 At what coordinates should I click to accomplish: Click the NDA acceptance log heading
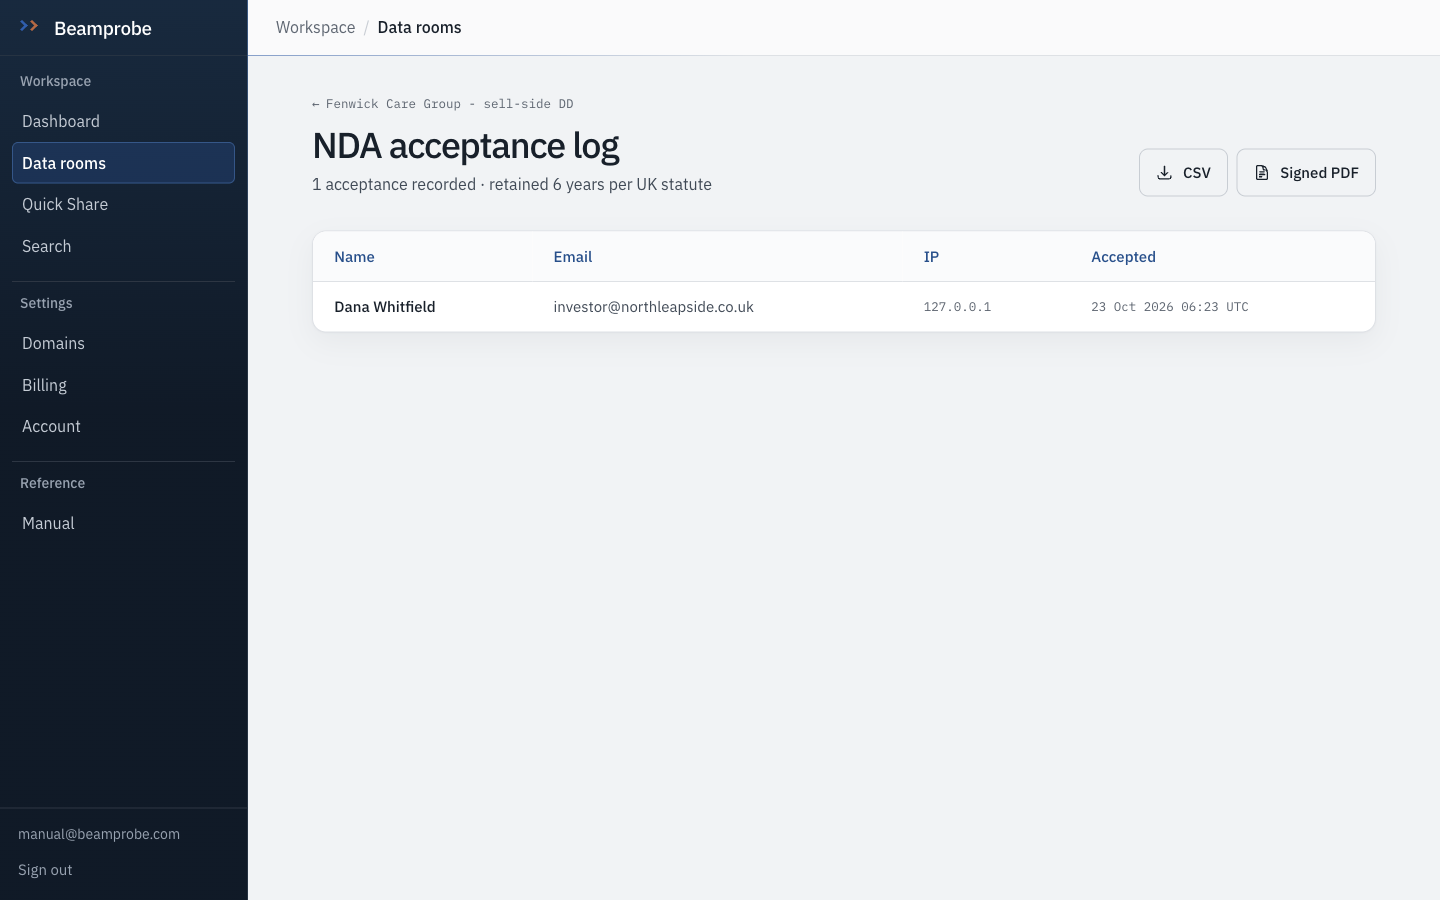tap(466, 146)
